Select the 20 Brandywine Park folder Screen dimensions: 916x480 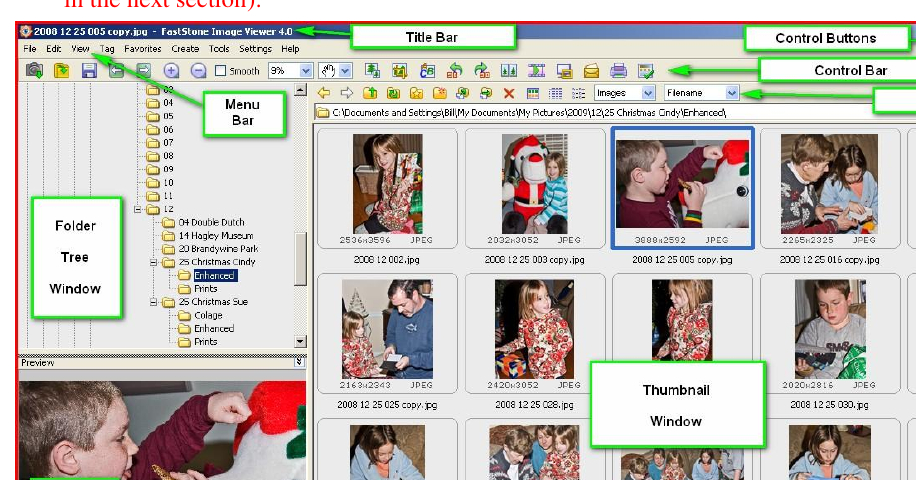click(x=218, y=249)
